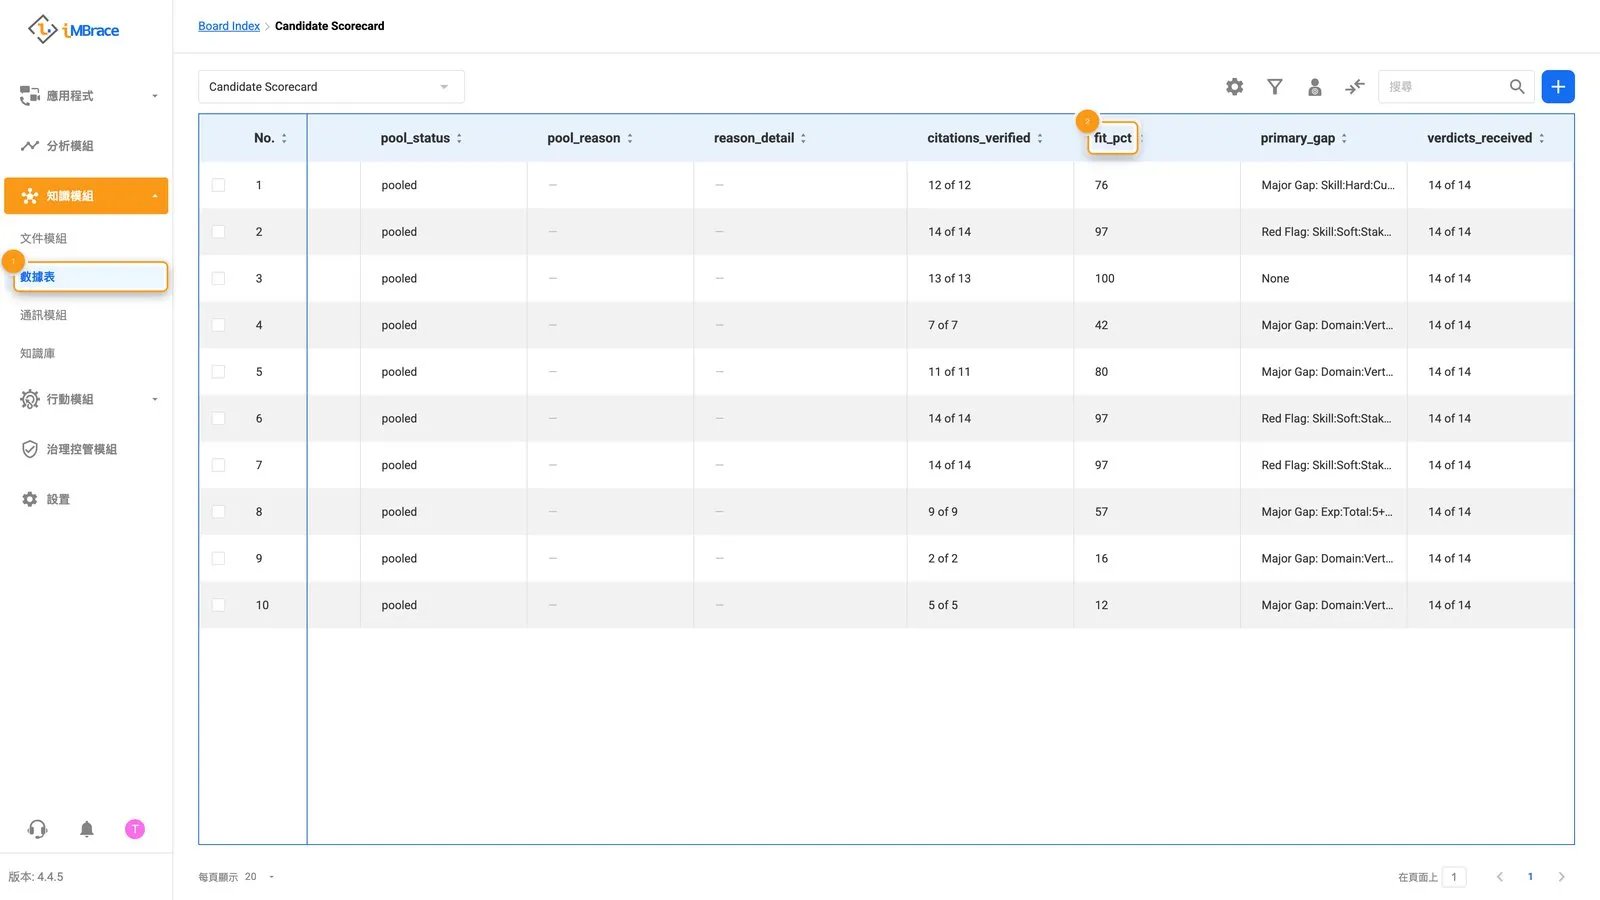Click the user permissions person icon
Image resolution: width=1600 pixels, height=900 pixels.
pyautogui.click(x=1315, y=87)
